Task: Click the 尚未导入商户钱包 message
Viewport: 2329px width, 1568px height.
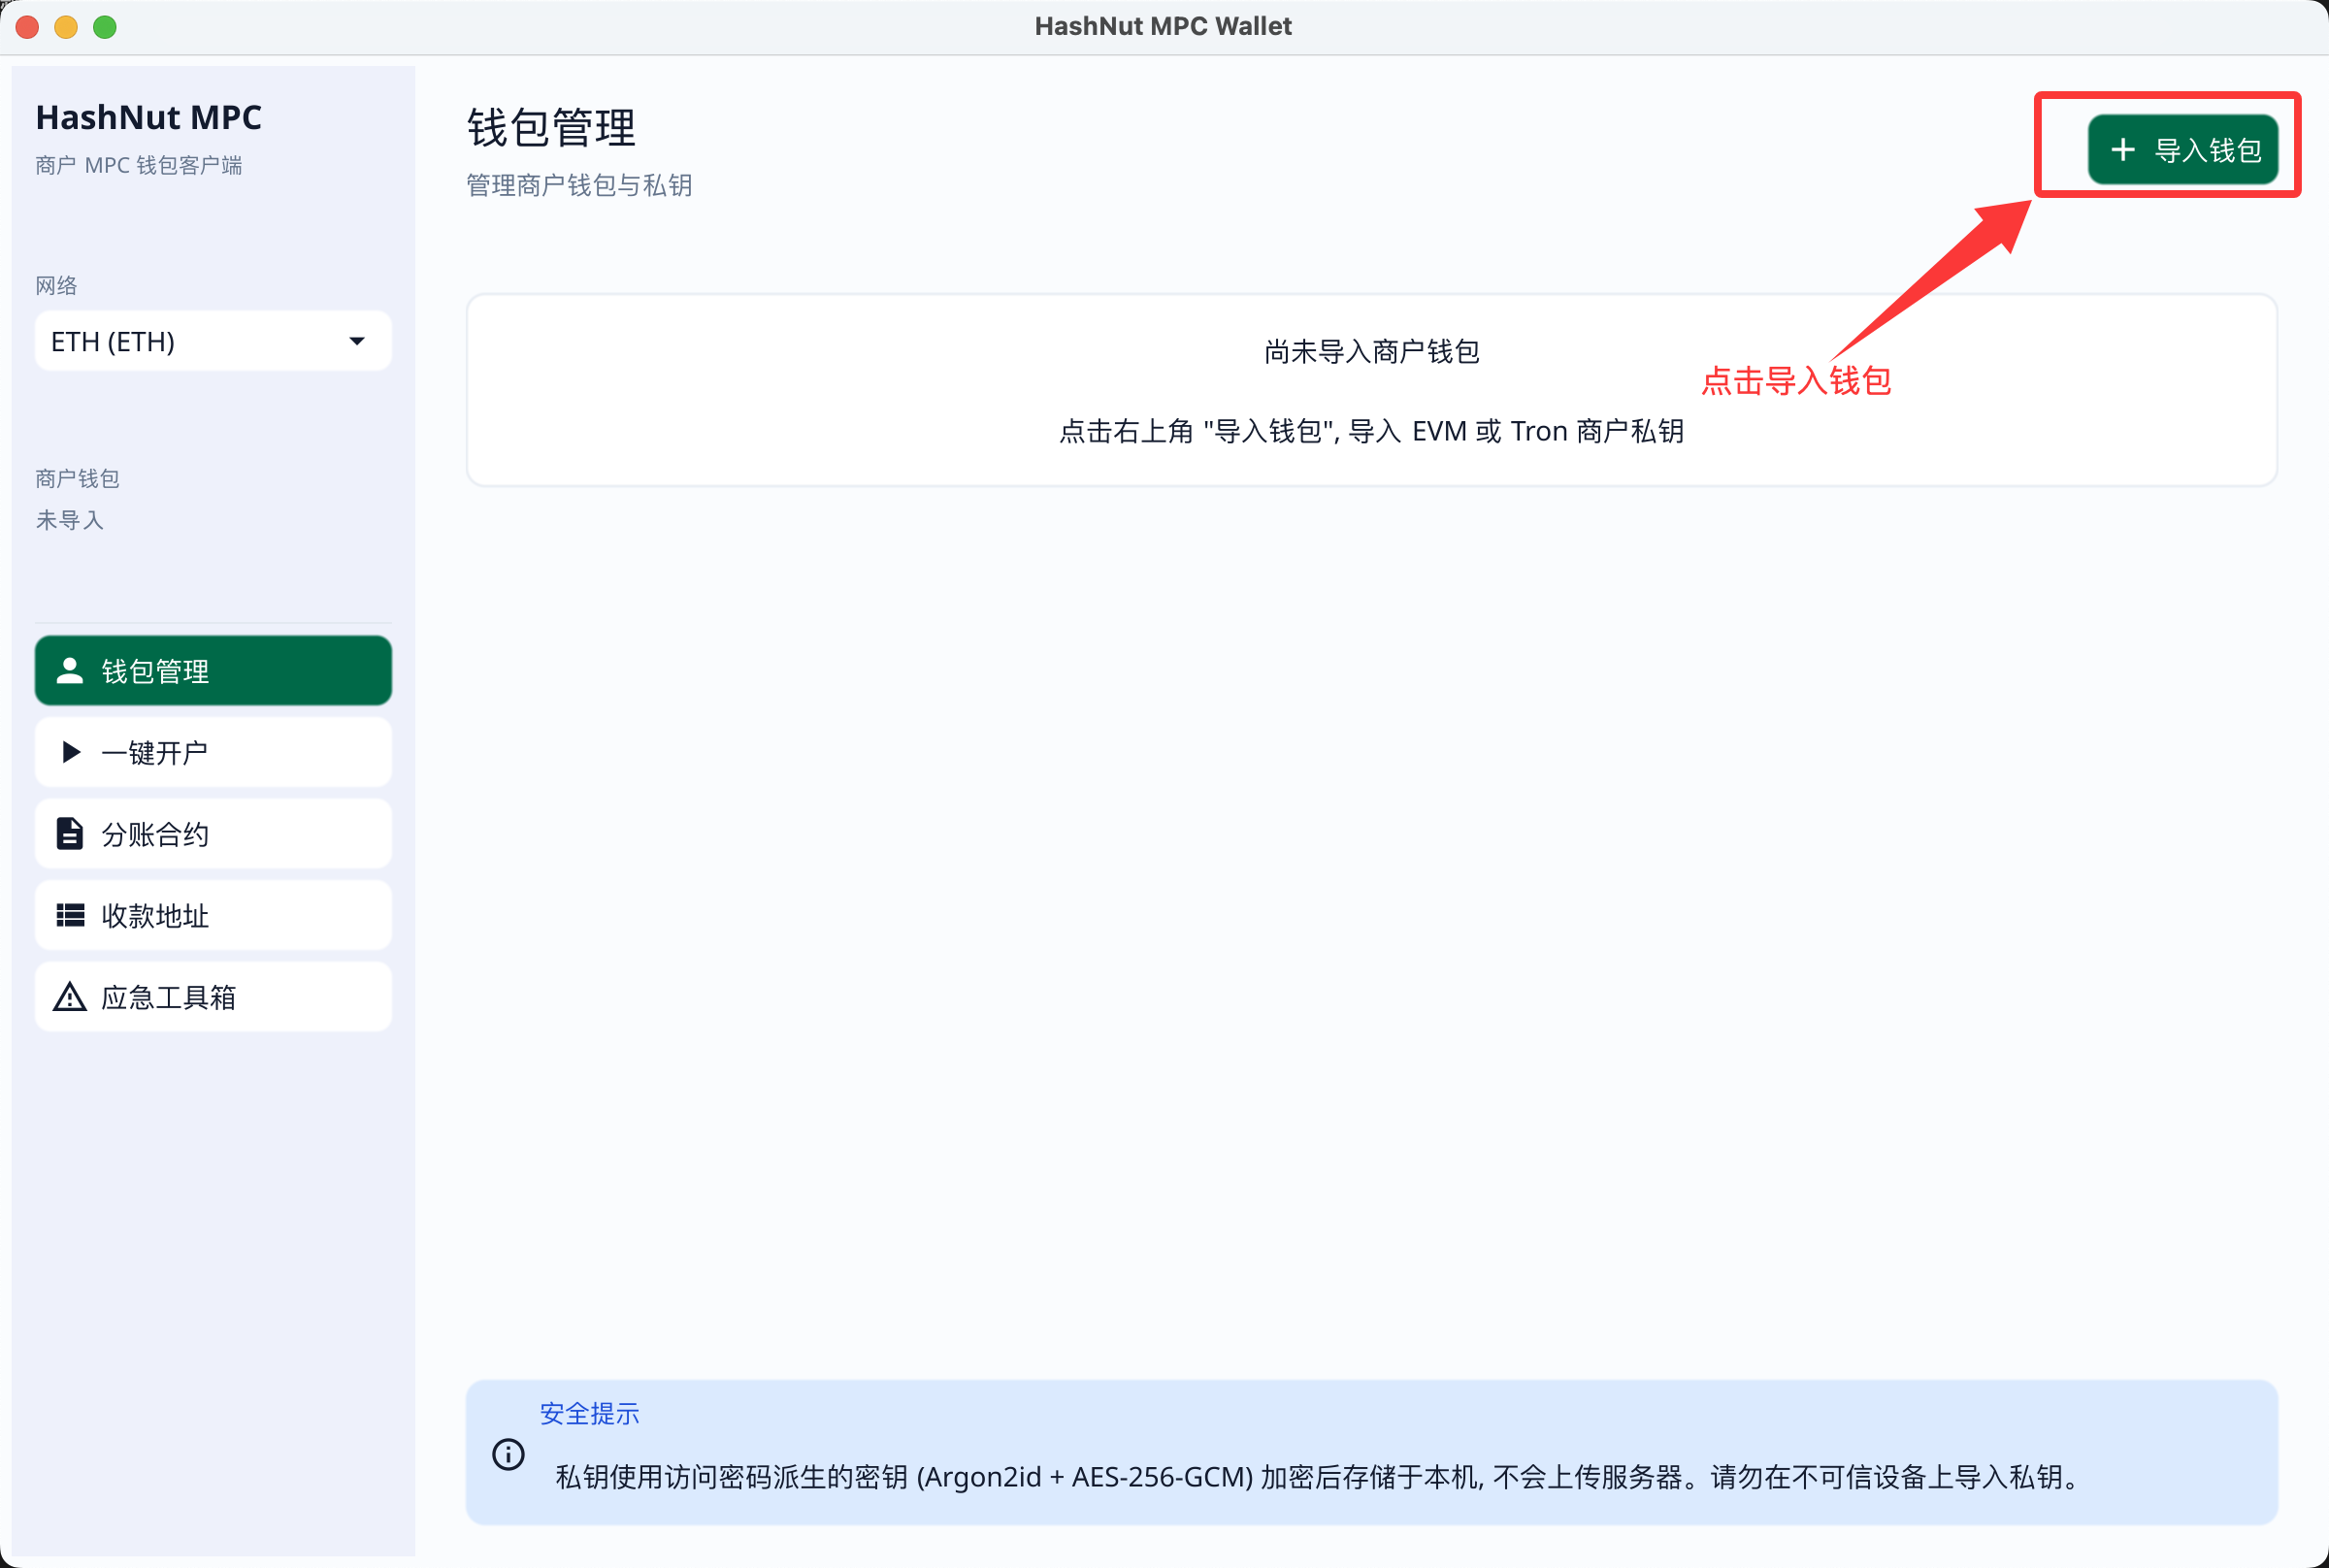Action: [1371, 352]
